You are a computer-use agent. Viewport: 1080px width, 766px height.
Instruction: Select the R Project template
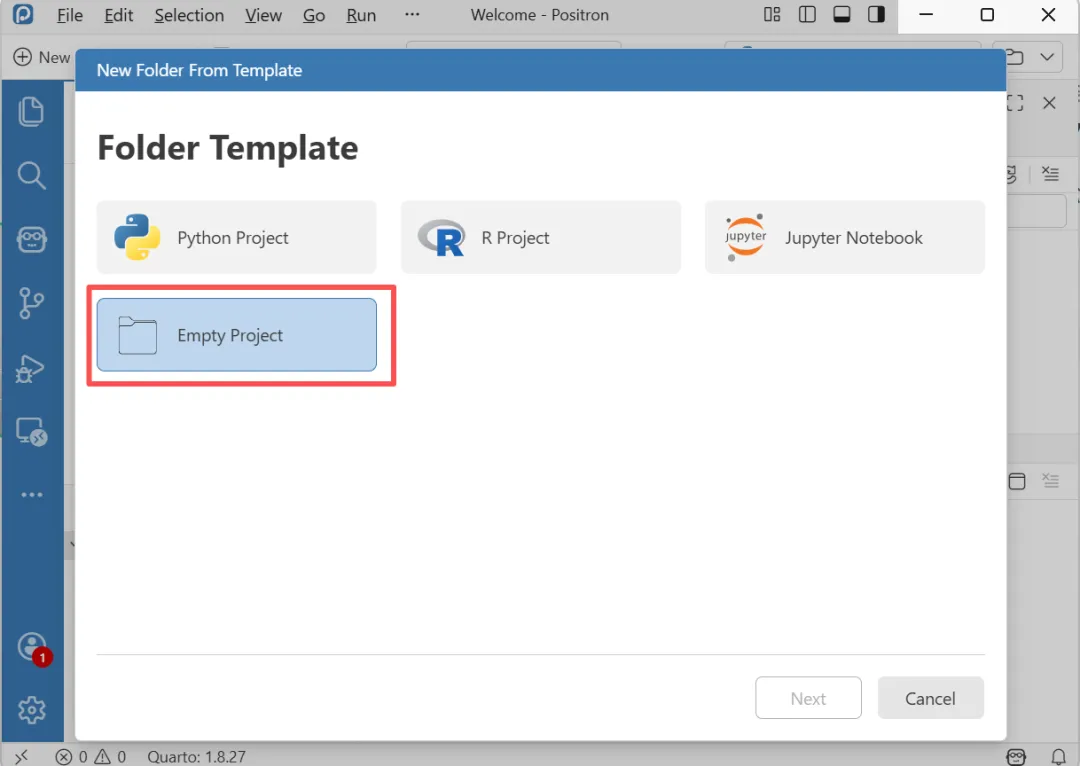(x=541, y=238)
